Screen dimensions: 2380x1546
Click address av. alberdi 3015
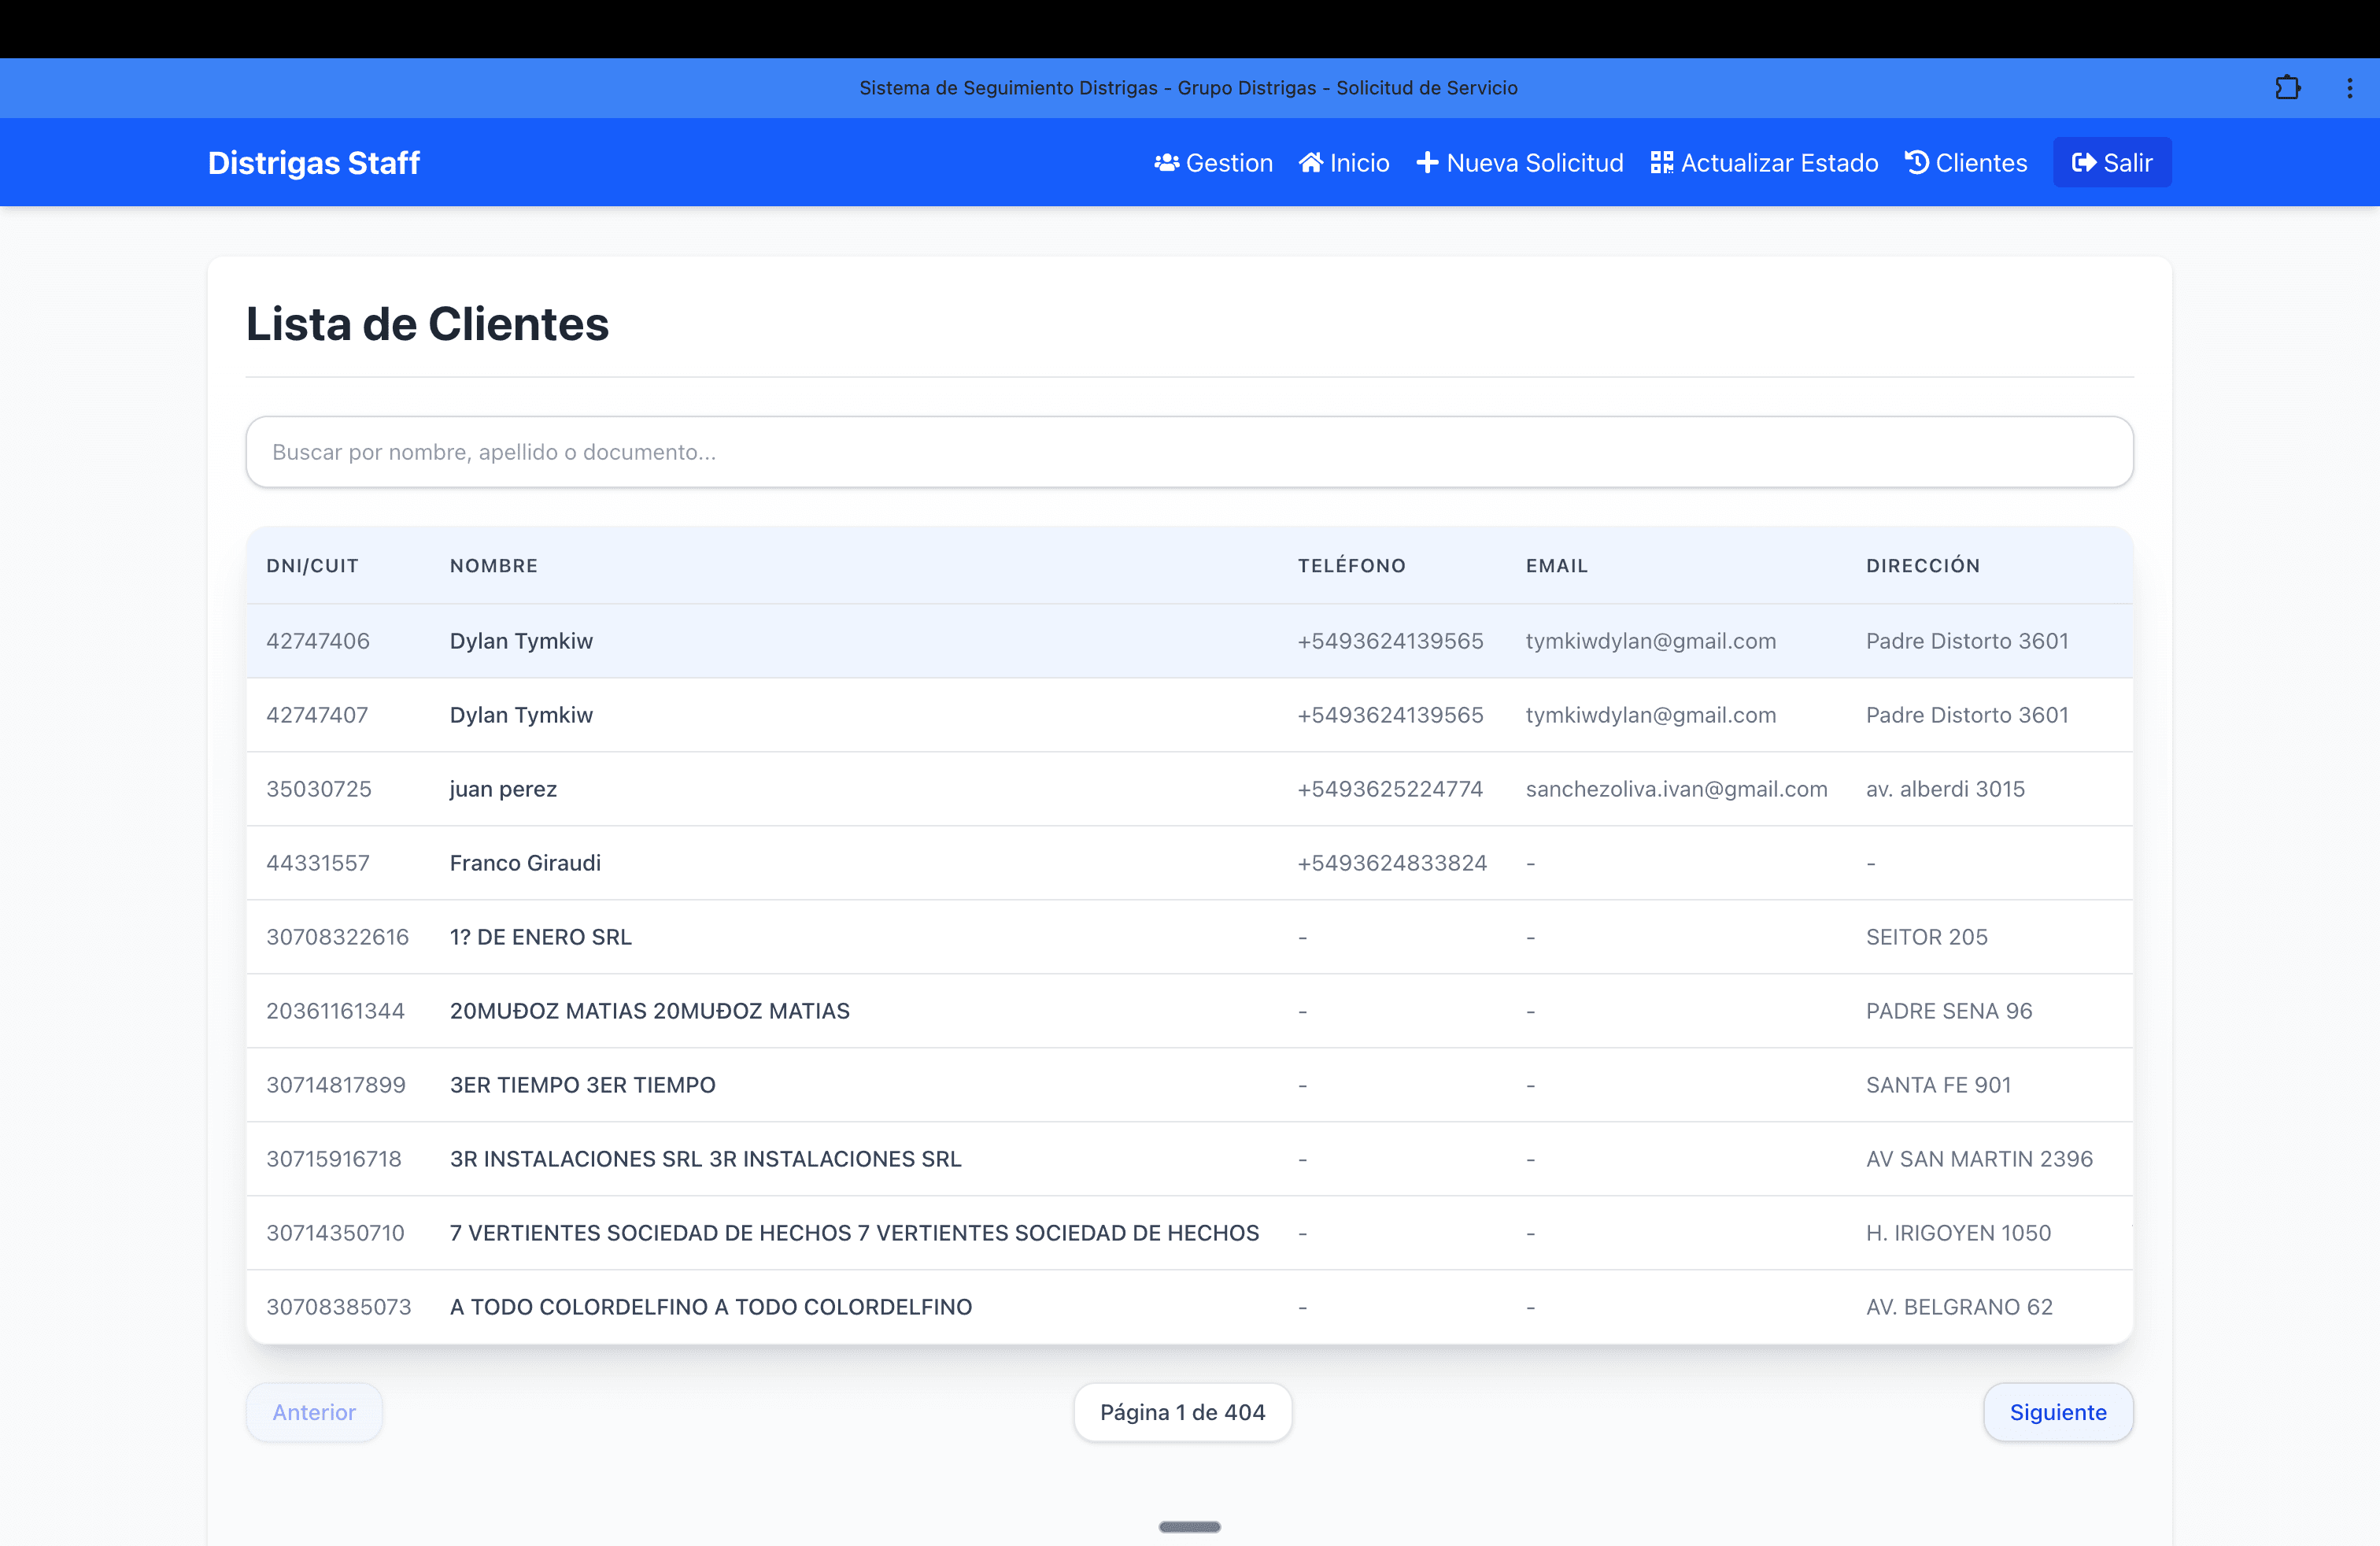pos(1945,789)
